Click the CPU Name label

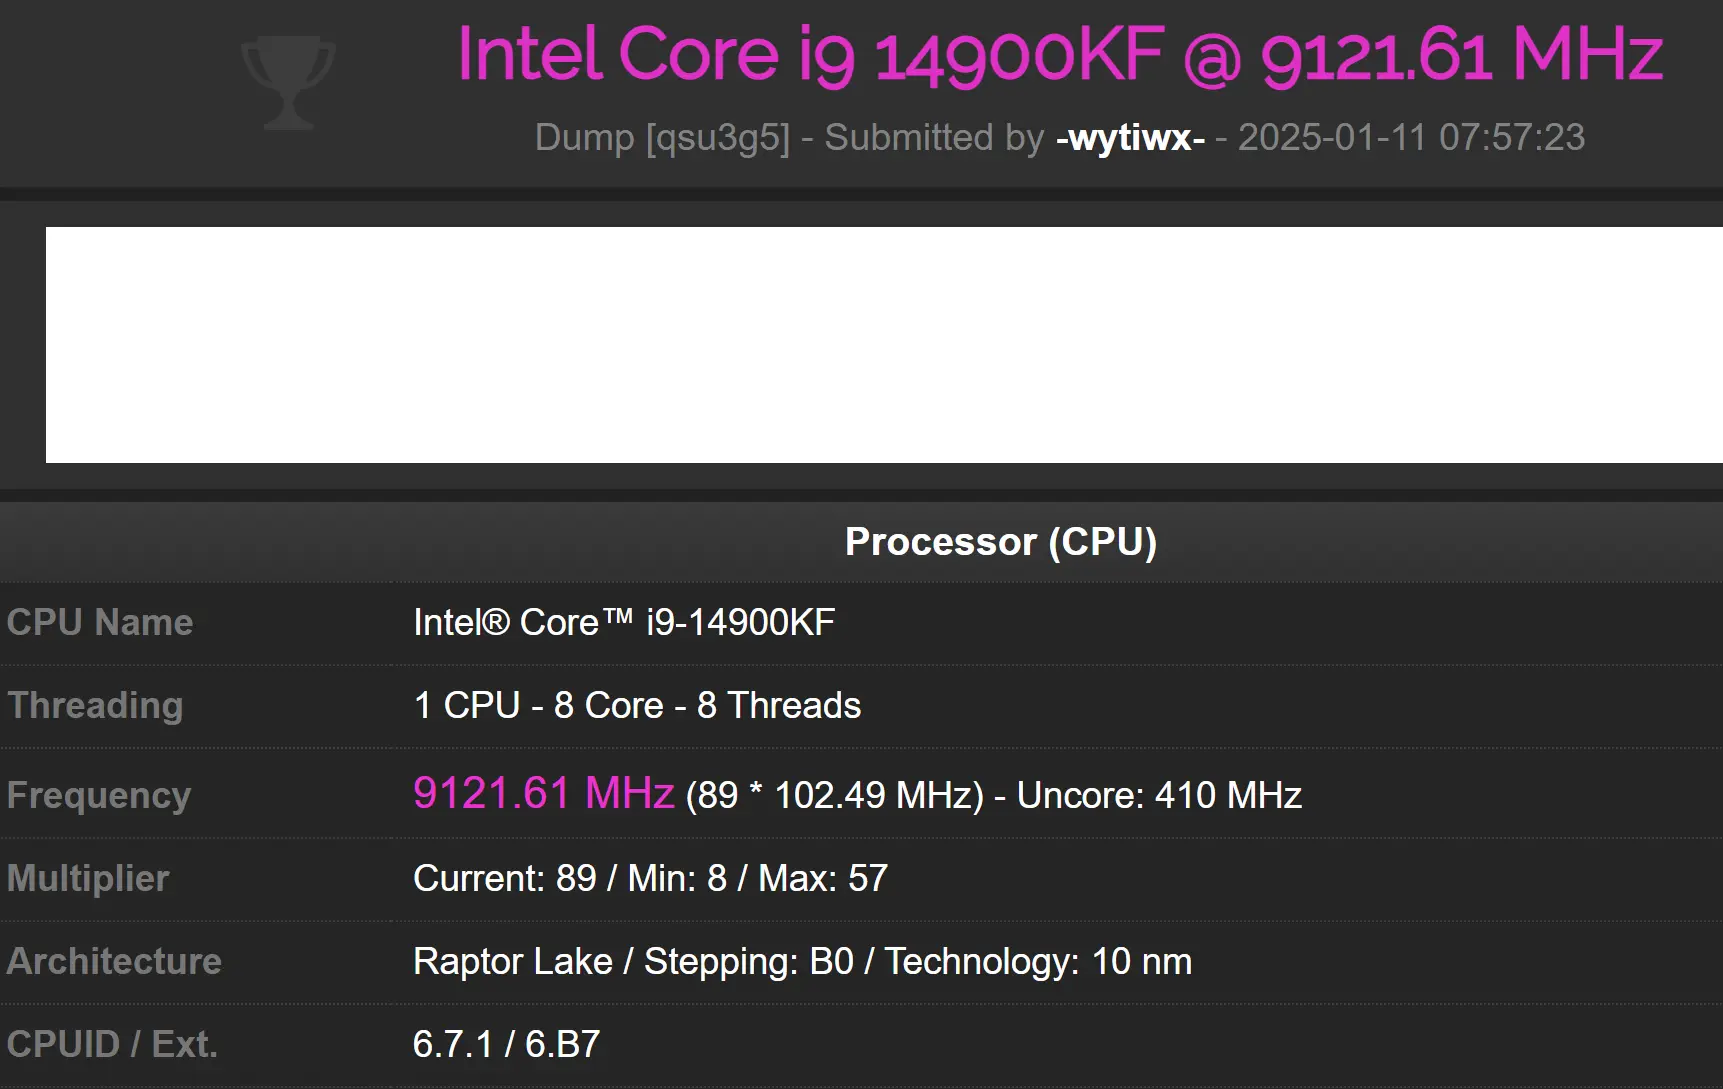click(x=100, y=622)
